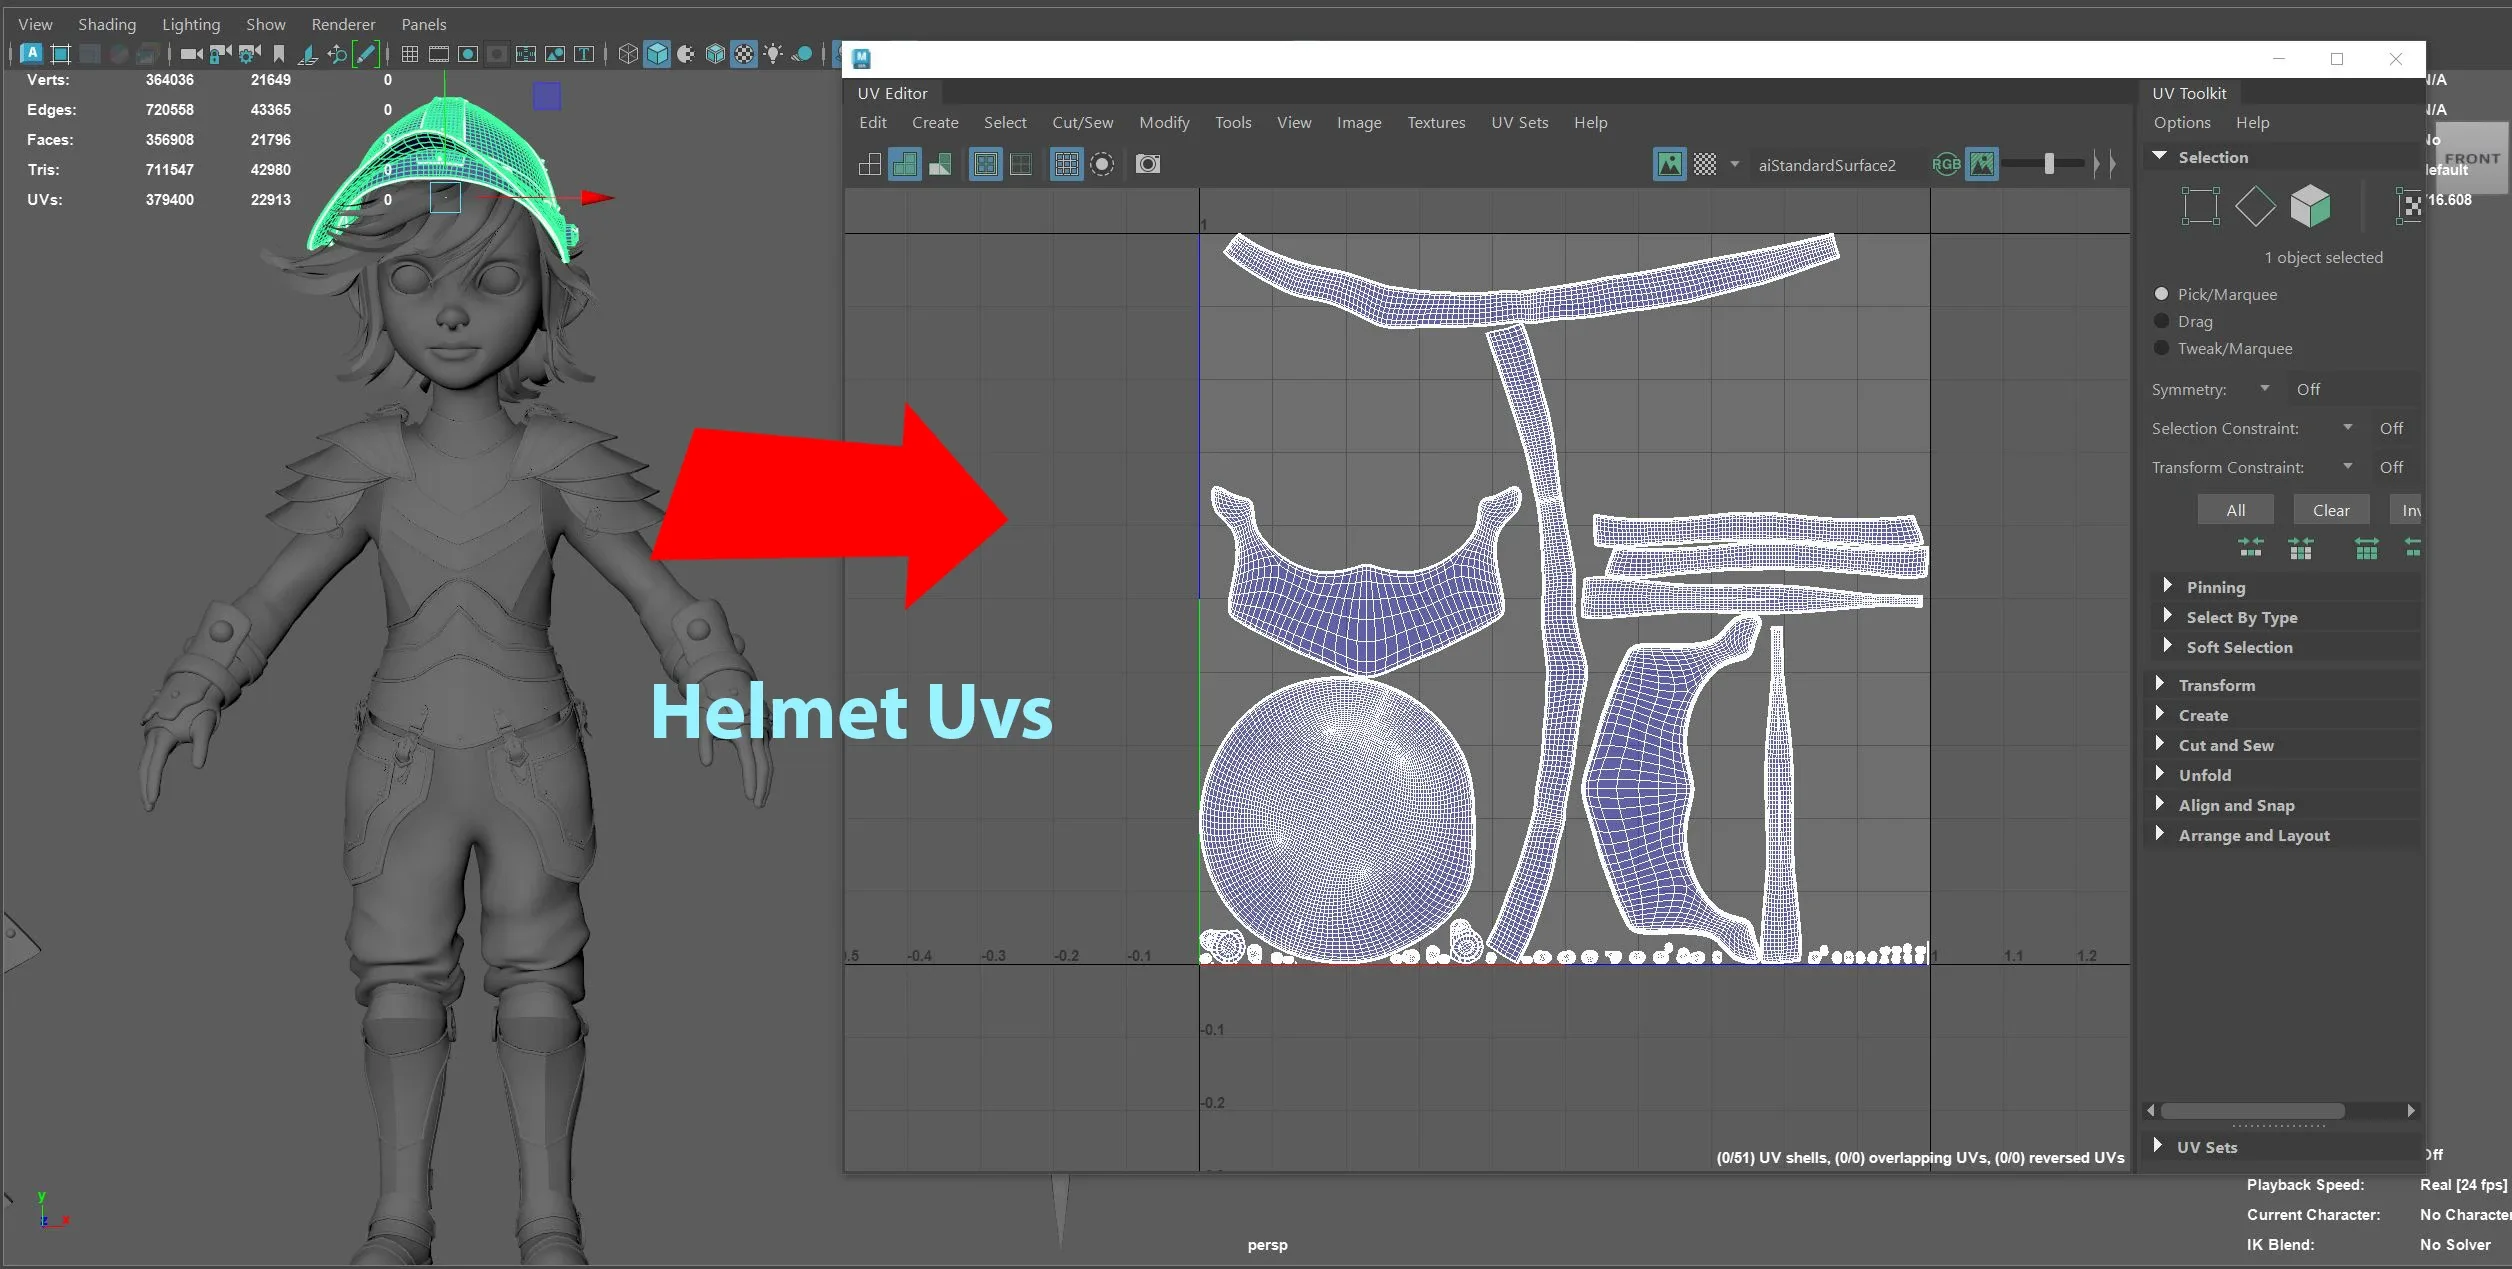2512x1269 pixels.
Task: Open Options menu in UV Toolkit
Action: point(2182,122)
